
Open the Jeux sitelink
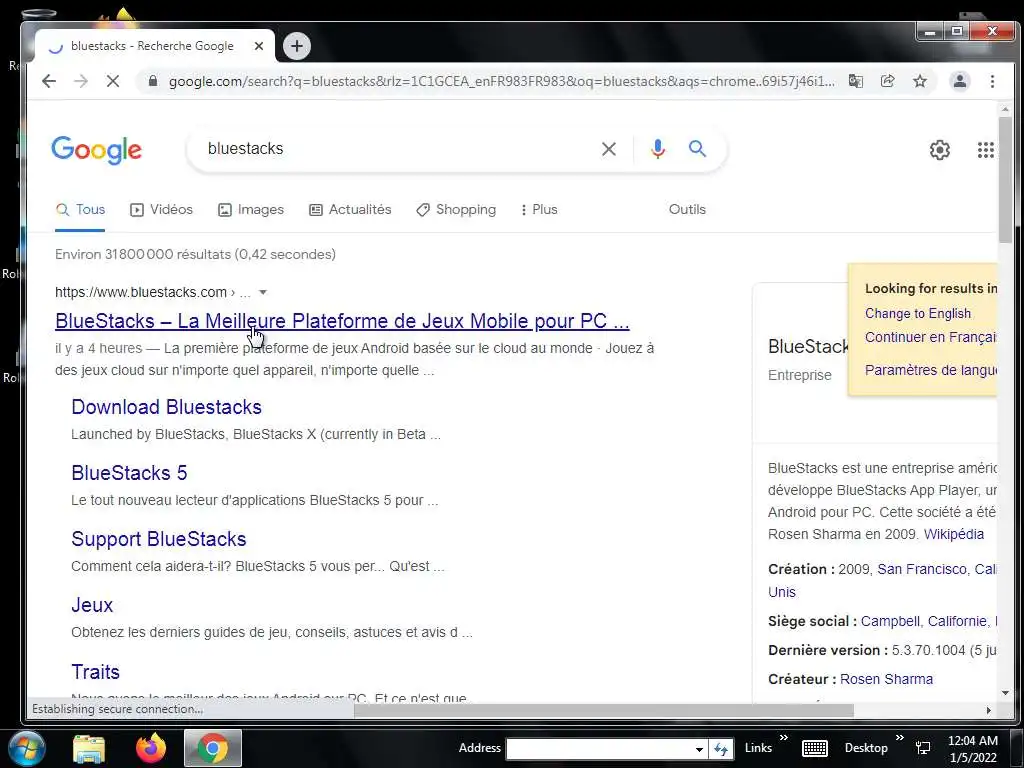[x=92, y=605]
